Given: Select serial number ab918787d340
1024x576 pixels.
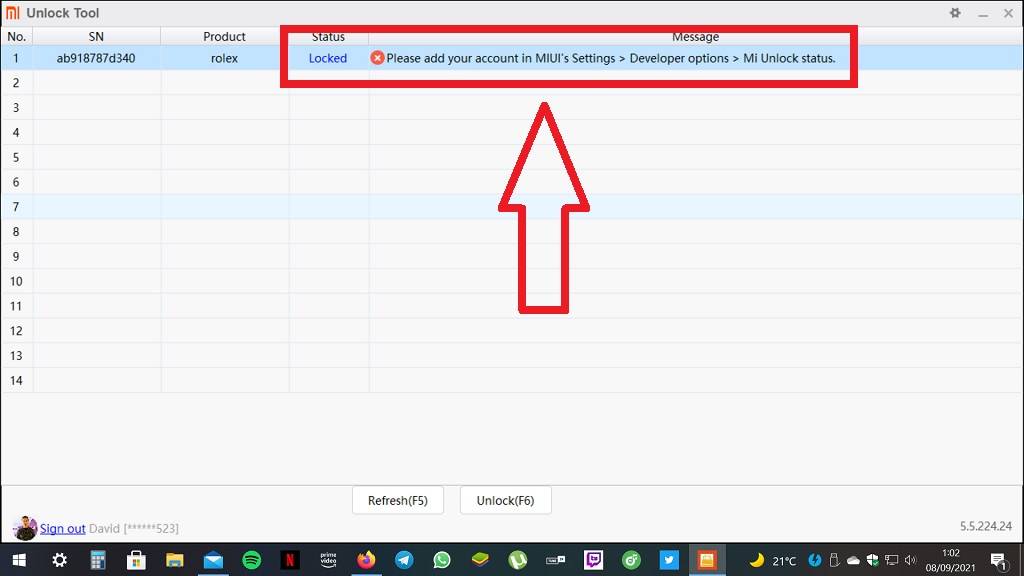Looking at the screenshot, I should pos(96,58).
